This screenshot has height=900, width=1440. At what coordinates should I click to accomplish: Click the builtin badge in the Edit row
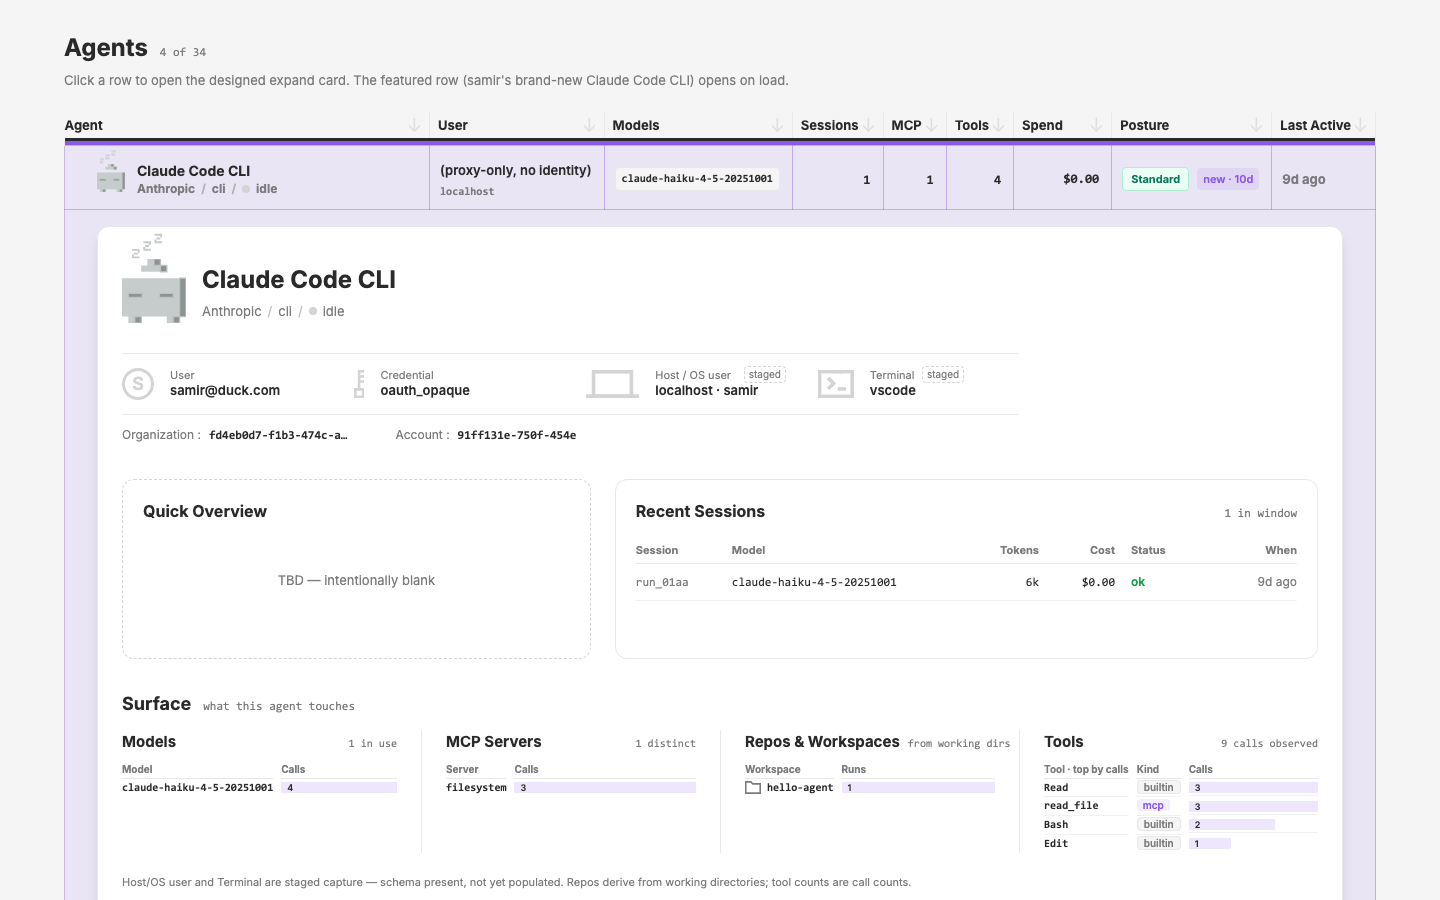[1158, 844]
